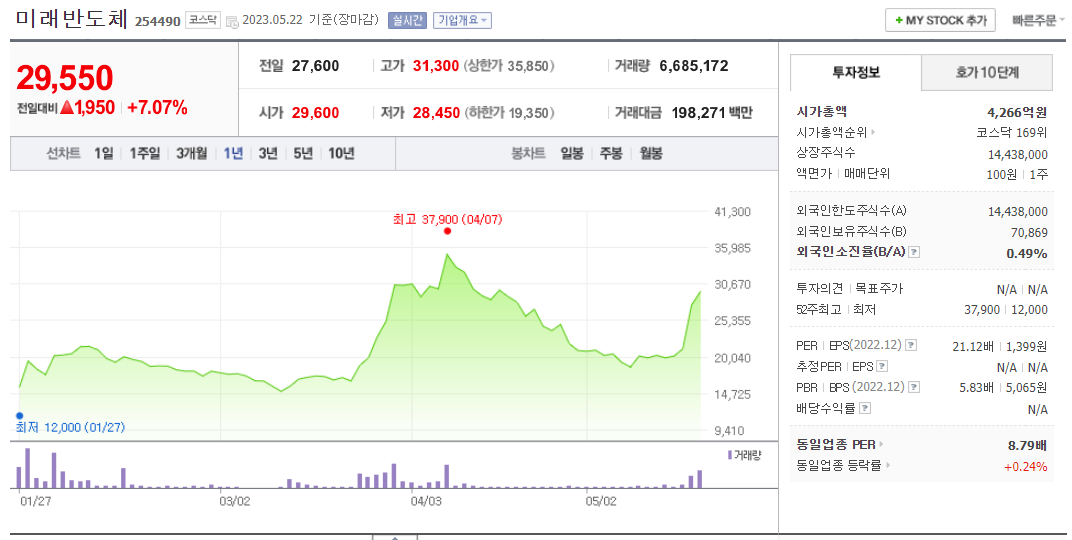The width and height of the screenshot is (1072, 540).
Task: Select the 월봉 candle chart
Action: [651, 153]
